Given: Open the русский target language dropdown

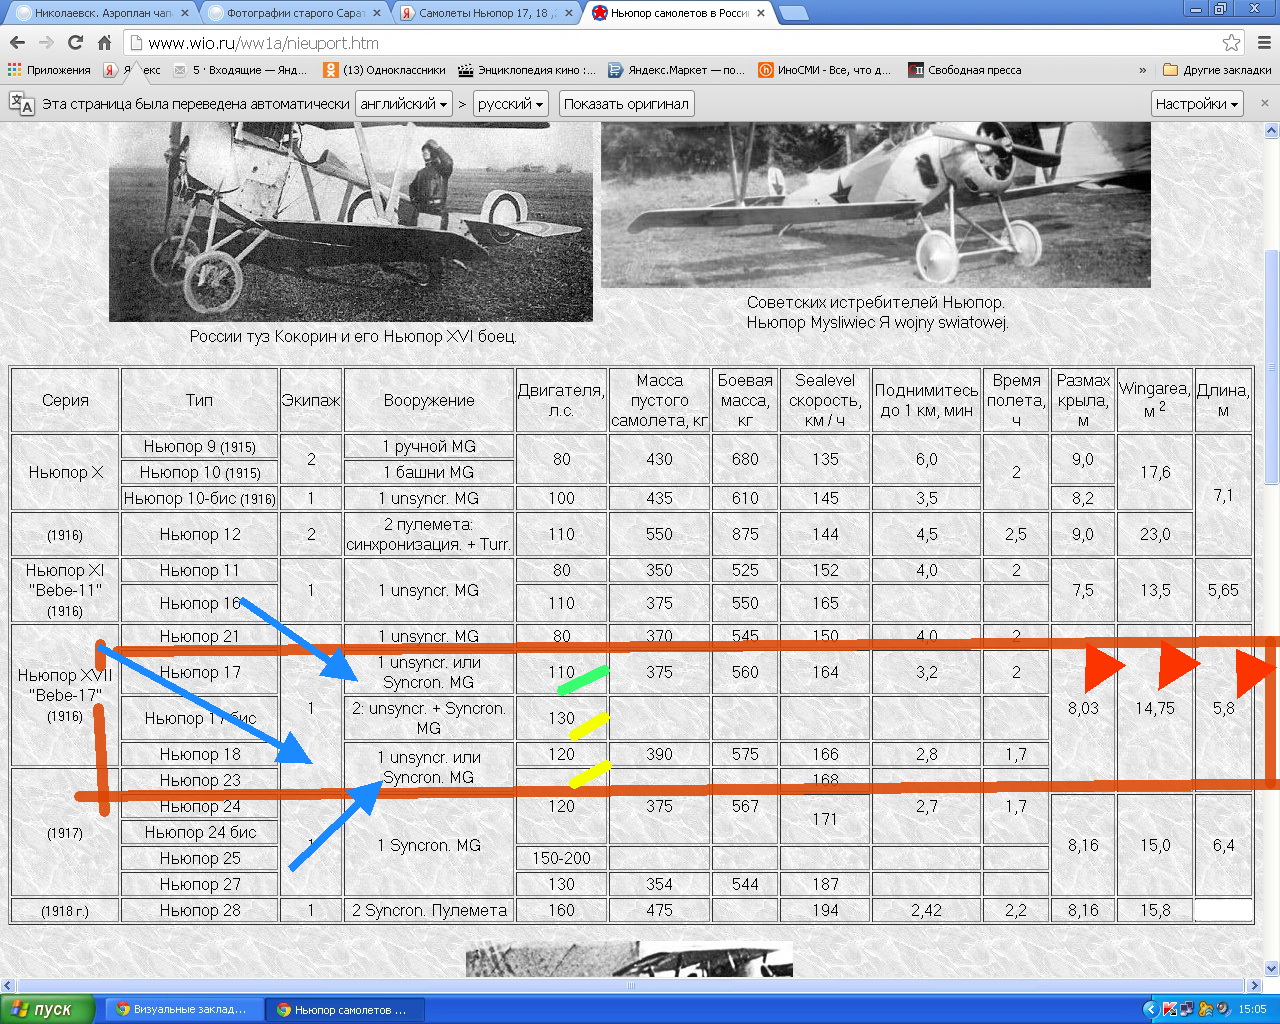Looking at the screenshot, I should (510, 104).
